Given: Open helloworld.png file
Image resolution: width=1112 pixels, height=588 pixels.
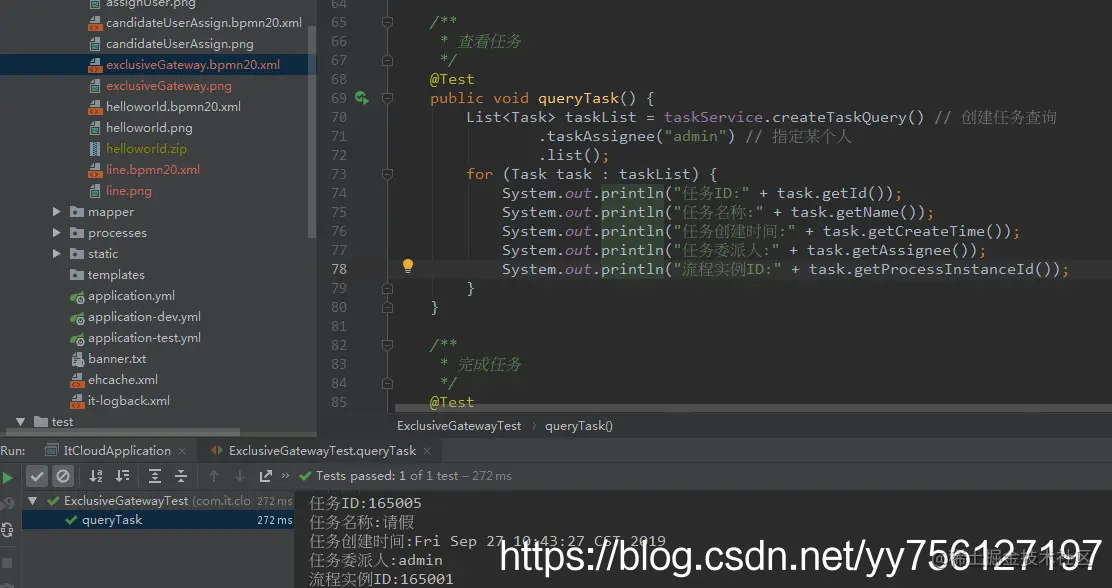Looking at the screenshot, I should [x=140, y=128].
